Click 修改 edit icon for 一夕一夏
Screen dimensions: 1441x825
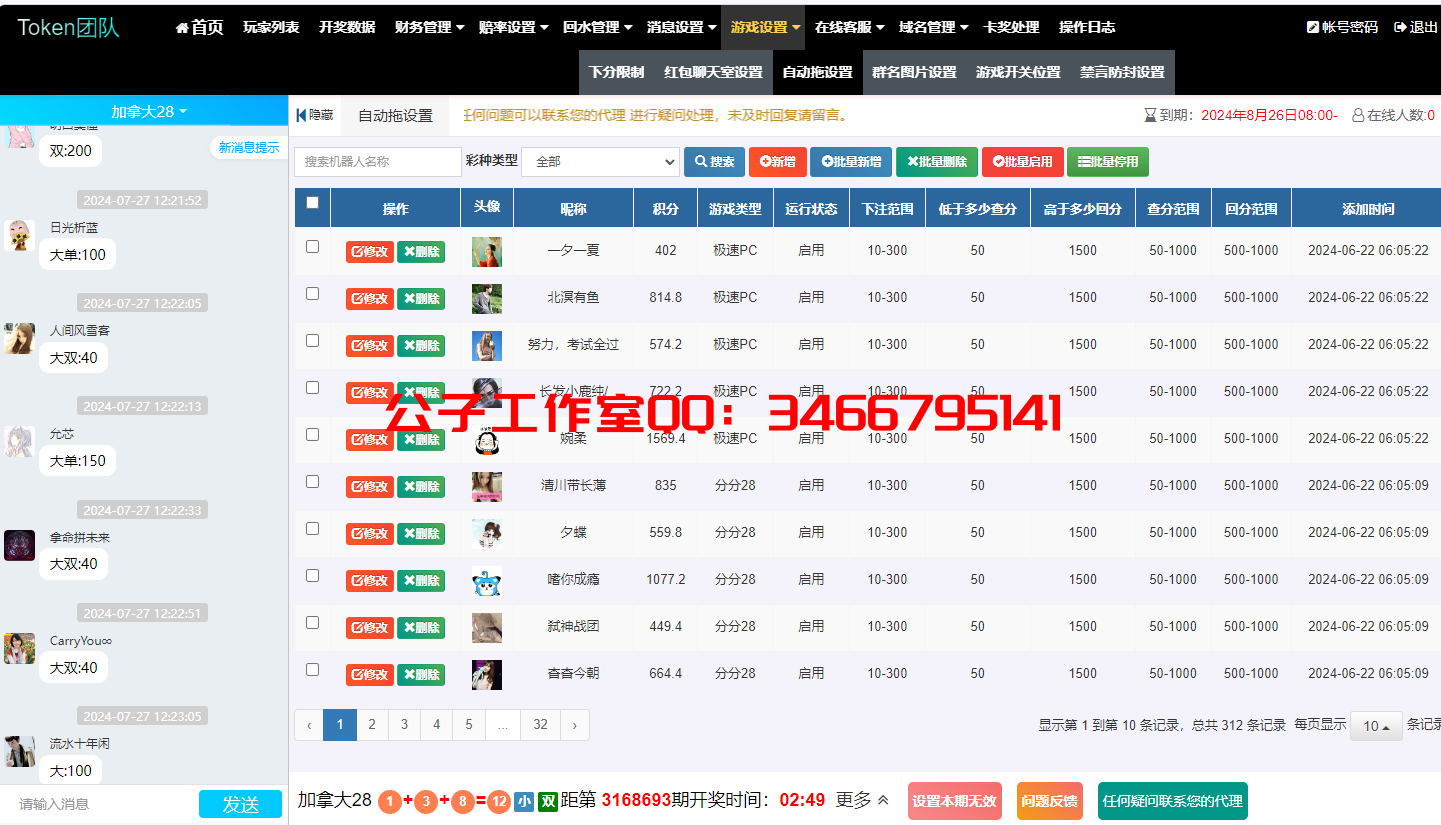[x=370, y=252]
